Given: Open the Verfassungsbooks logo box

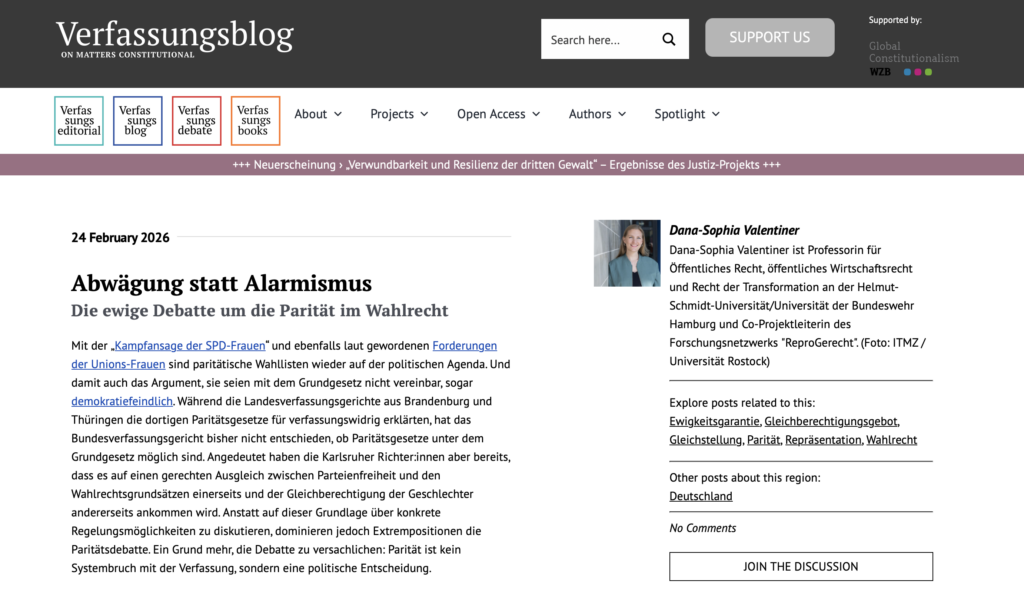Looking at the screenshot, I should pos(255,121).
